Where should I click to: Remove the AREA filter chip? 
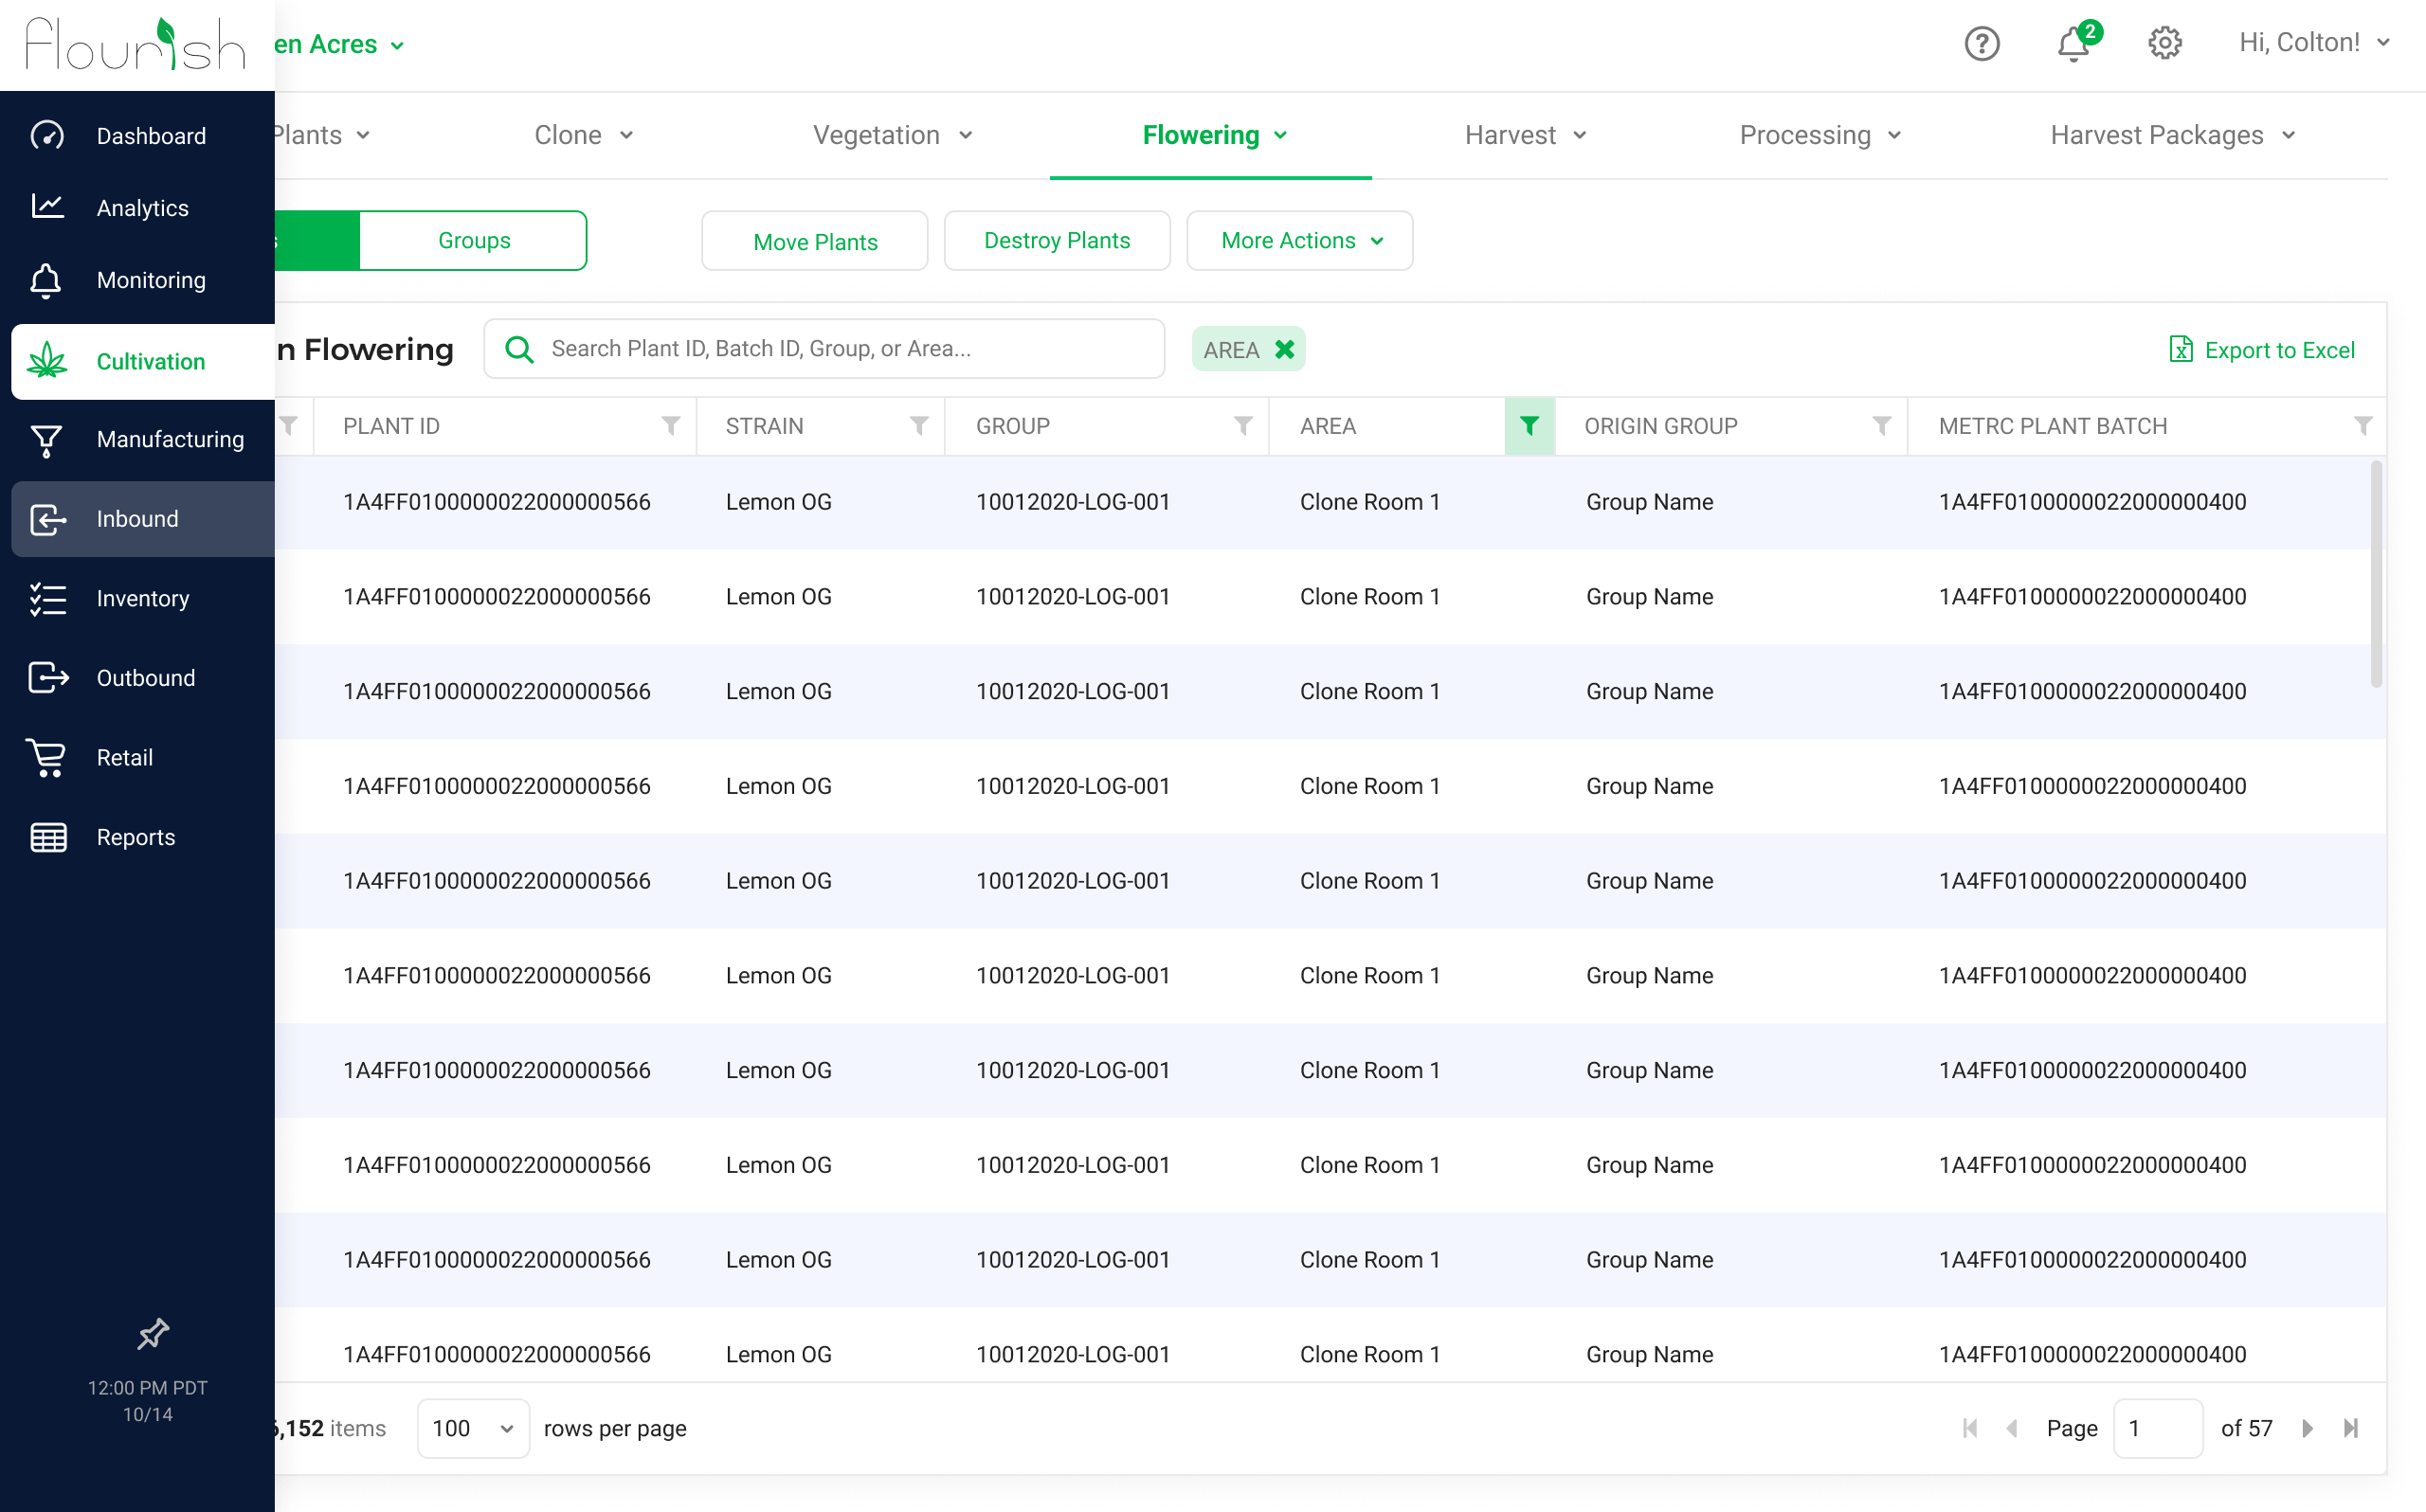coord(1284,349)
